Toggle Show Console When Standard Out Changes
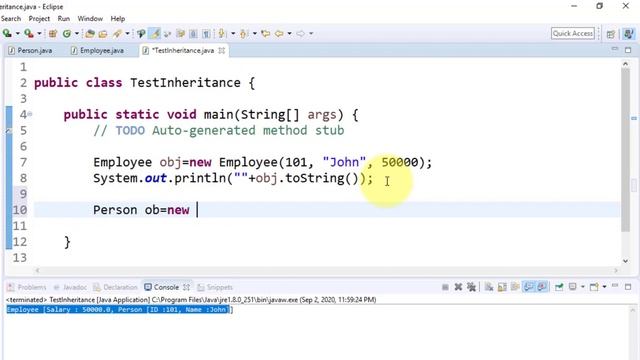The width and height of the screenshot is (640, 360). click(x=529, y=287)
